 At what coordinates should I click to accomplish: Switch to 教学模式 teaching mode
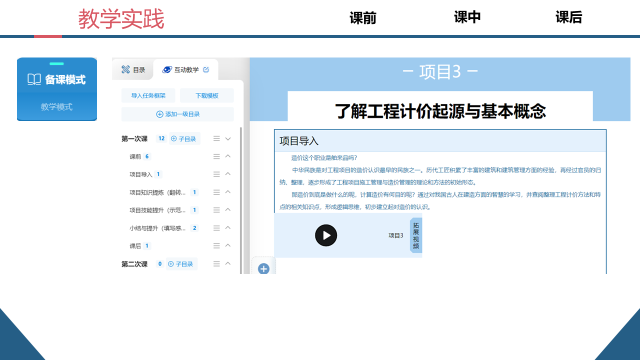[57, 107]
